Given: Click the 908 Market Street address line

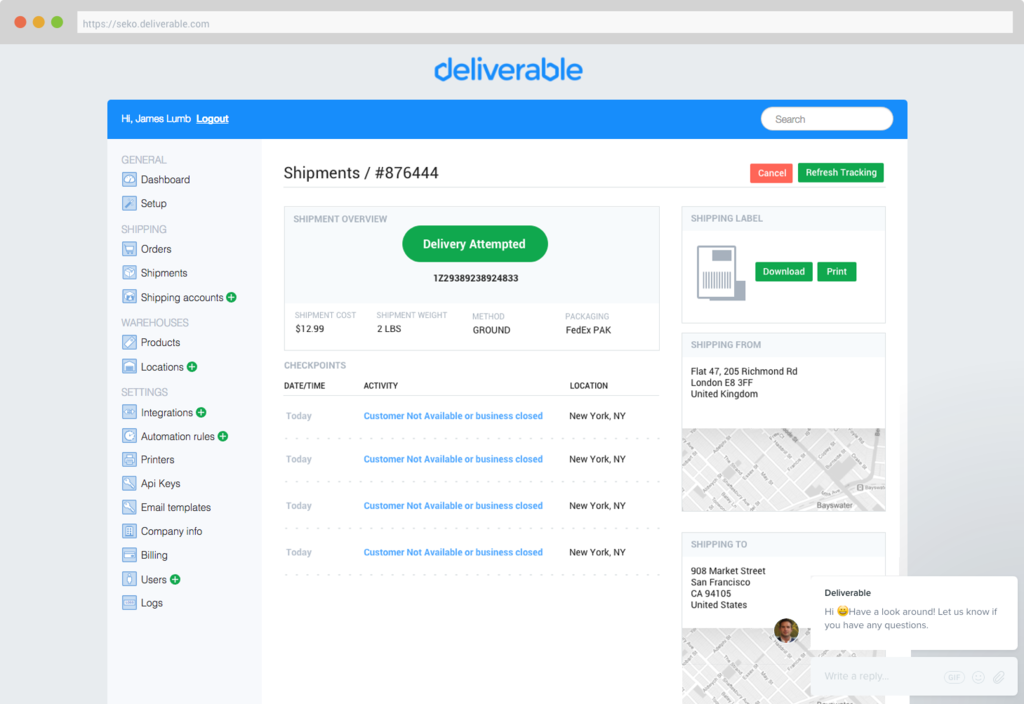Looking at the screenshot, I should coord(728,571).
